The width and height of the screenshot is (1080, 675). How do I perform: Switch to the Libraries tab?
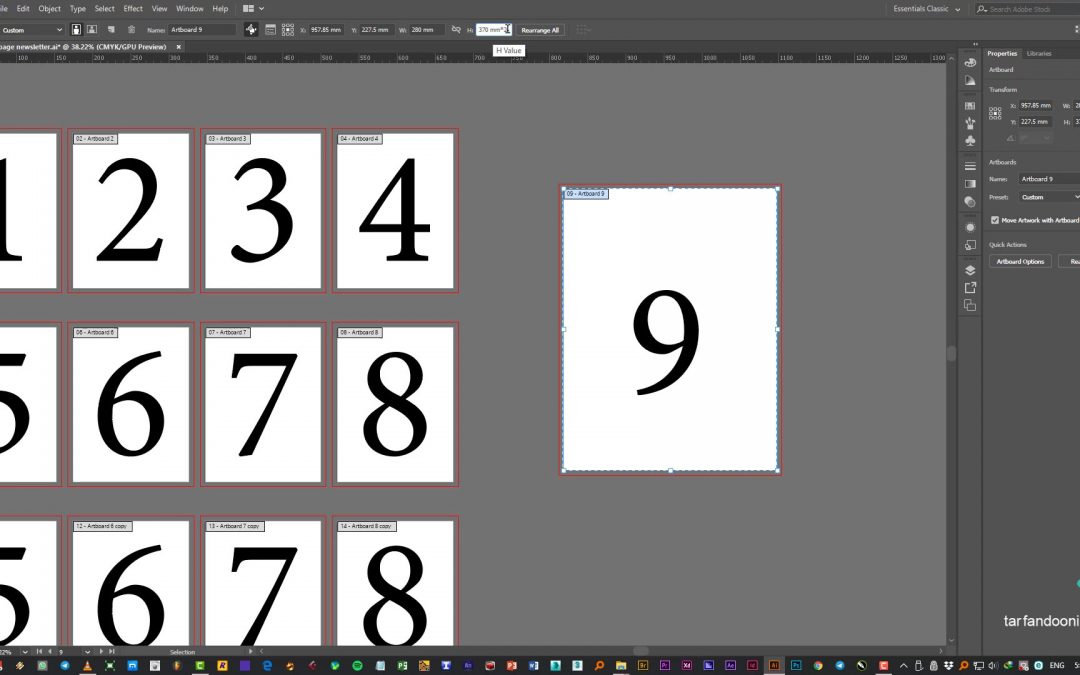click(1039, 53)
